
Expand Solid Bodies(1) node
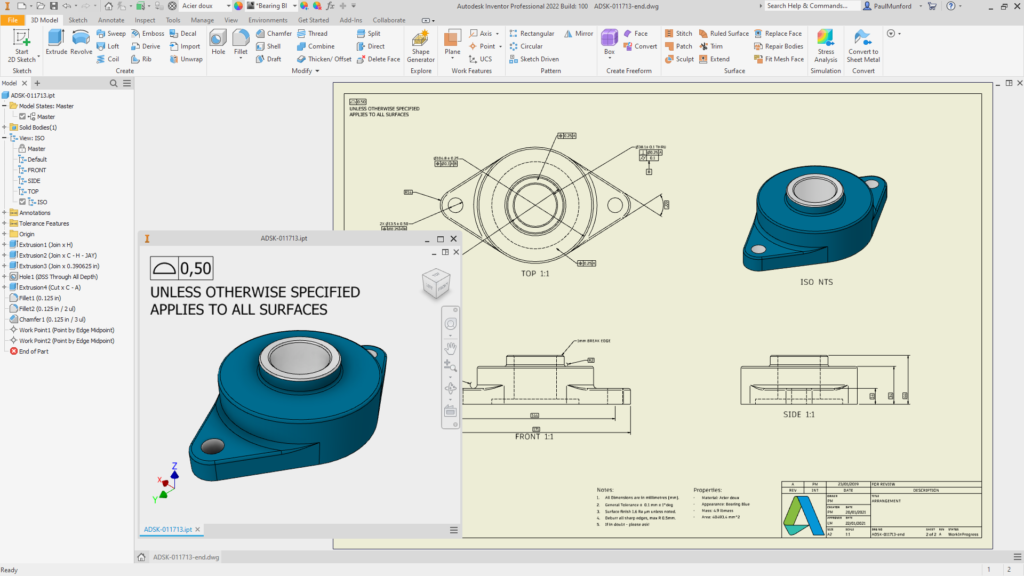[5, 127]
